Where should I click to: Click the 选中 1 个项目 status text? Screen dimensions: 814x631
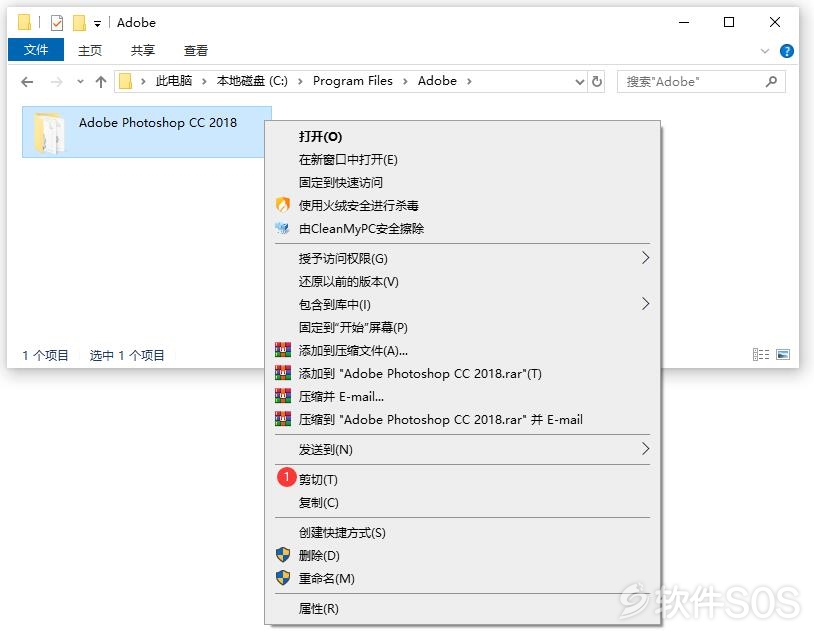click(x=127, y=355)
